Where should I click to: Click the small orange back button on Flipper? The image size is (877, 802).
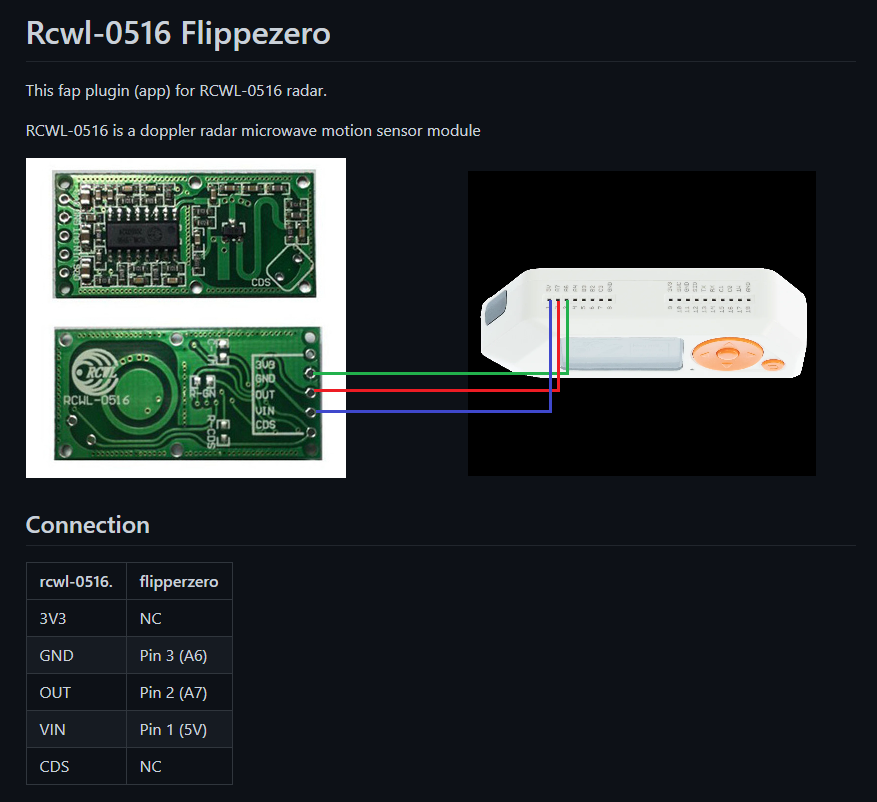(774, 365)
